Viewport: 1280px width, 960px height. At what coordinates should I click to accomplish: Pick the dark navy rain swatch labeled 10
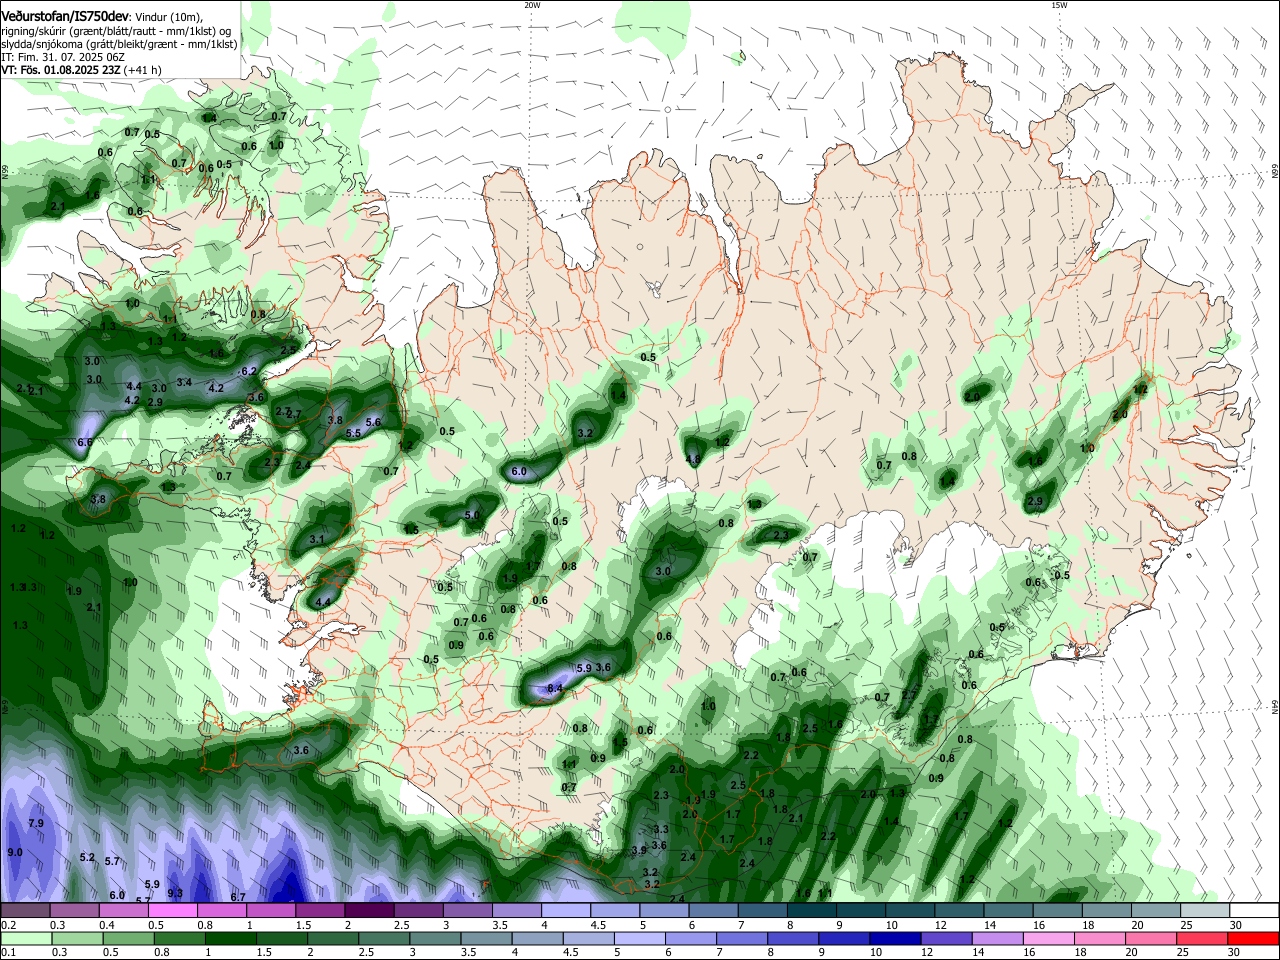pyautogui.click(x=895, y=939)
